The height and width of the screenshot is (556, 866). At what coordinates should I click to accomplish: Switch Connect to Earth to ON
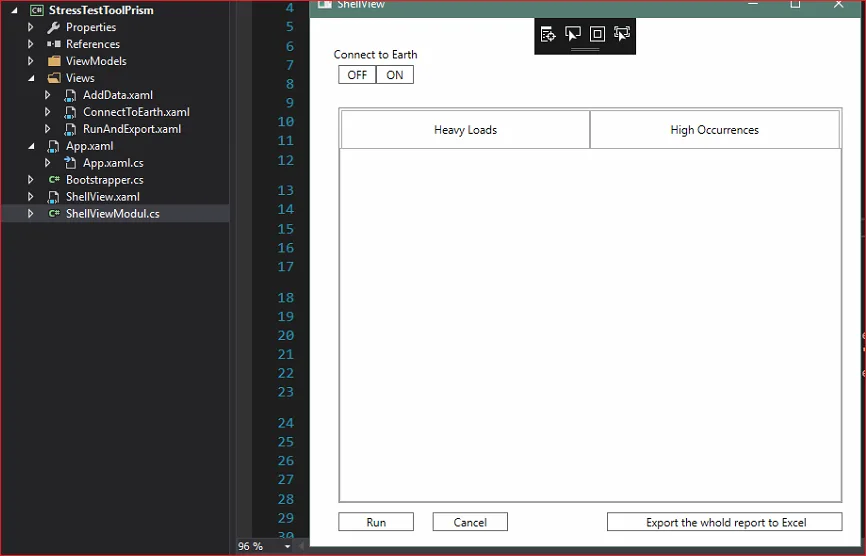pyautogui.click(x=394, y=75)
